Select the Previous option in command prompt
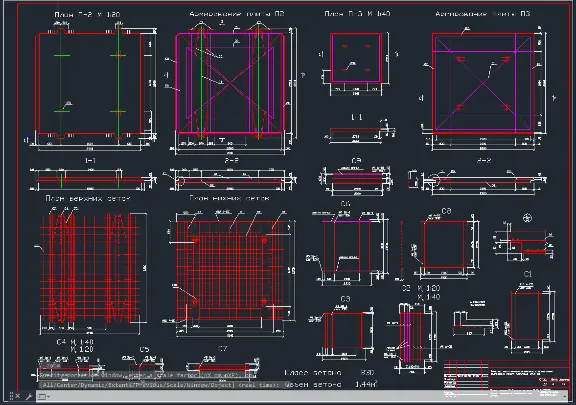 pyautogui.click(x=147, y=385)
